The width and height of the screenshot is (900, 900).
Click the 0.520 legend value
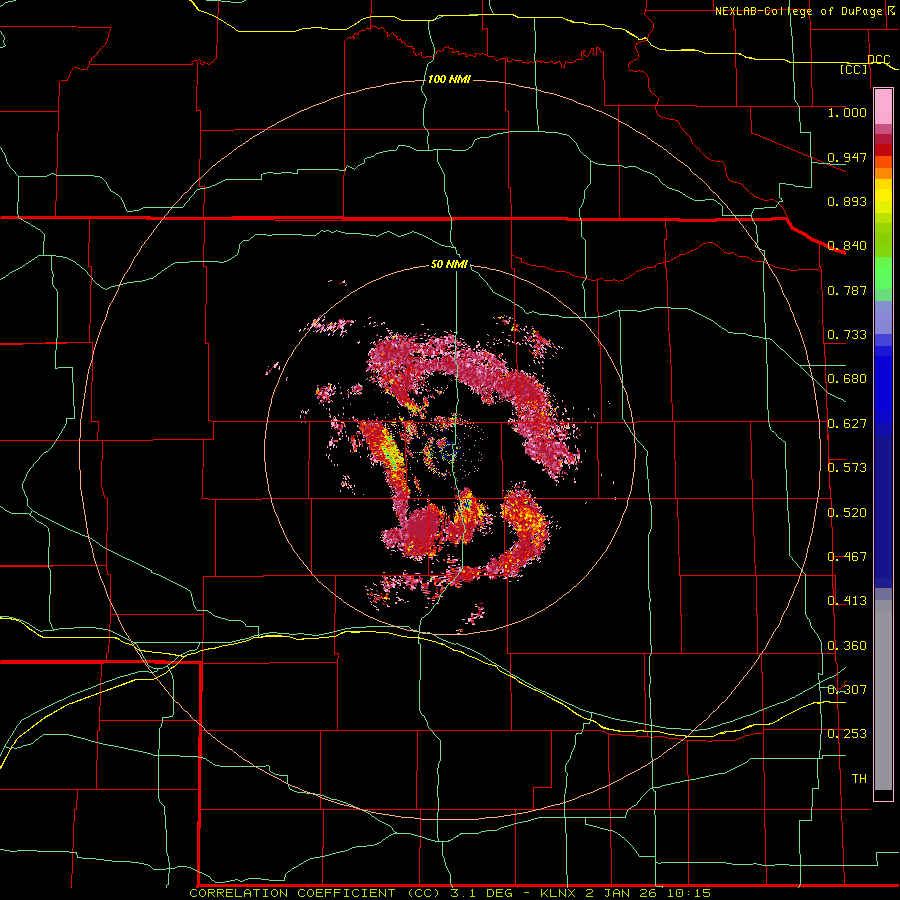tap(847, 513)
